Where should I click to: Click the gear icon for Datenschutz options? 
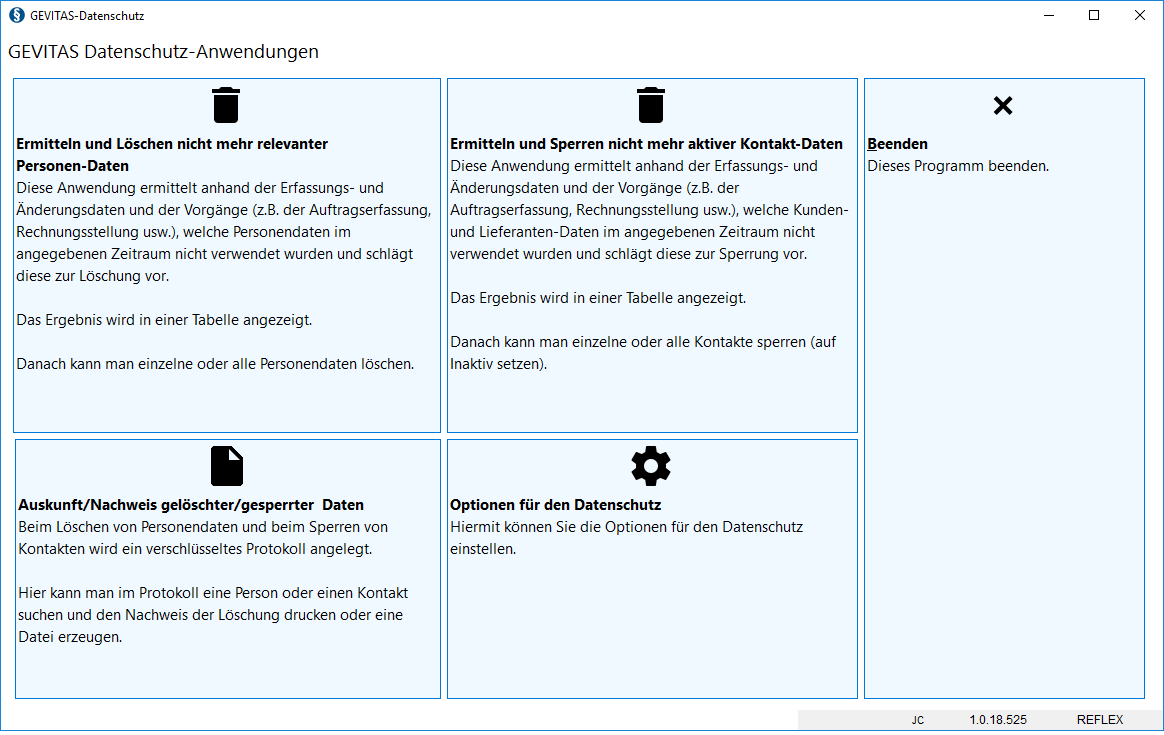click(x=651, y=466)
